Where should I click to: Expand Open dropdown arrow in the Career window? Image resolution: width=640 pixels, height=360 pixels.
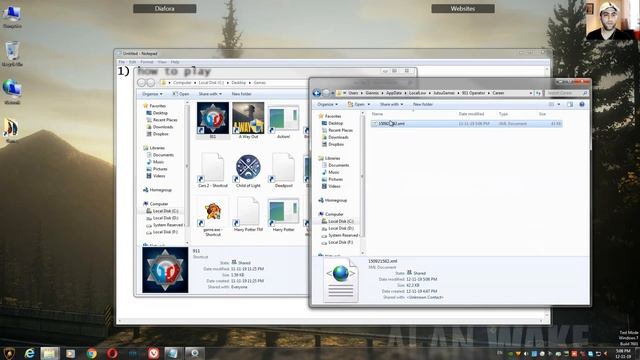369,104
